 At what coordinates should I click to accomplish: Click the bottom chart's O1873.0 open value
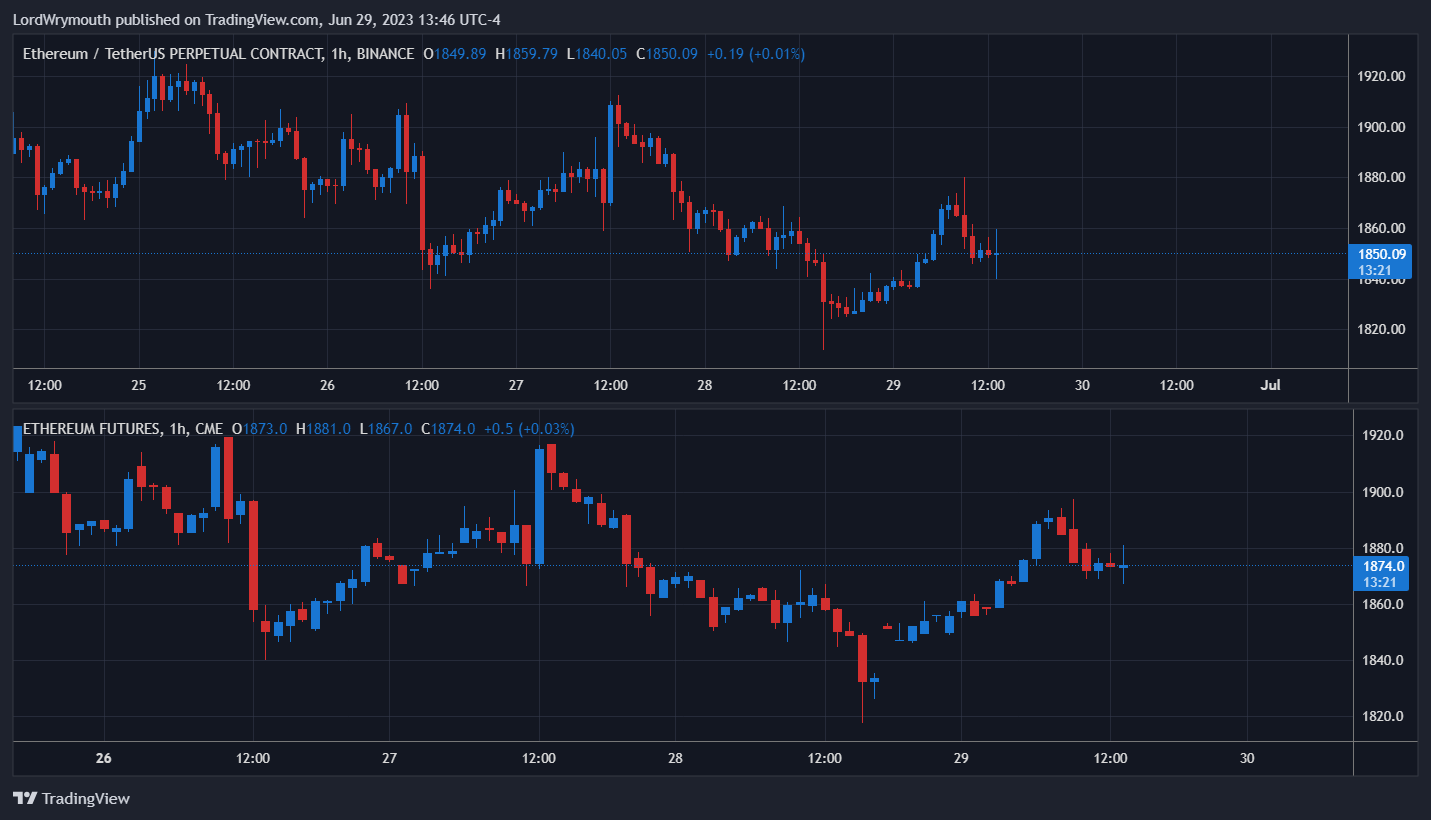click(x=260, y=428)
